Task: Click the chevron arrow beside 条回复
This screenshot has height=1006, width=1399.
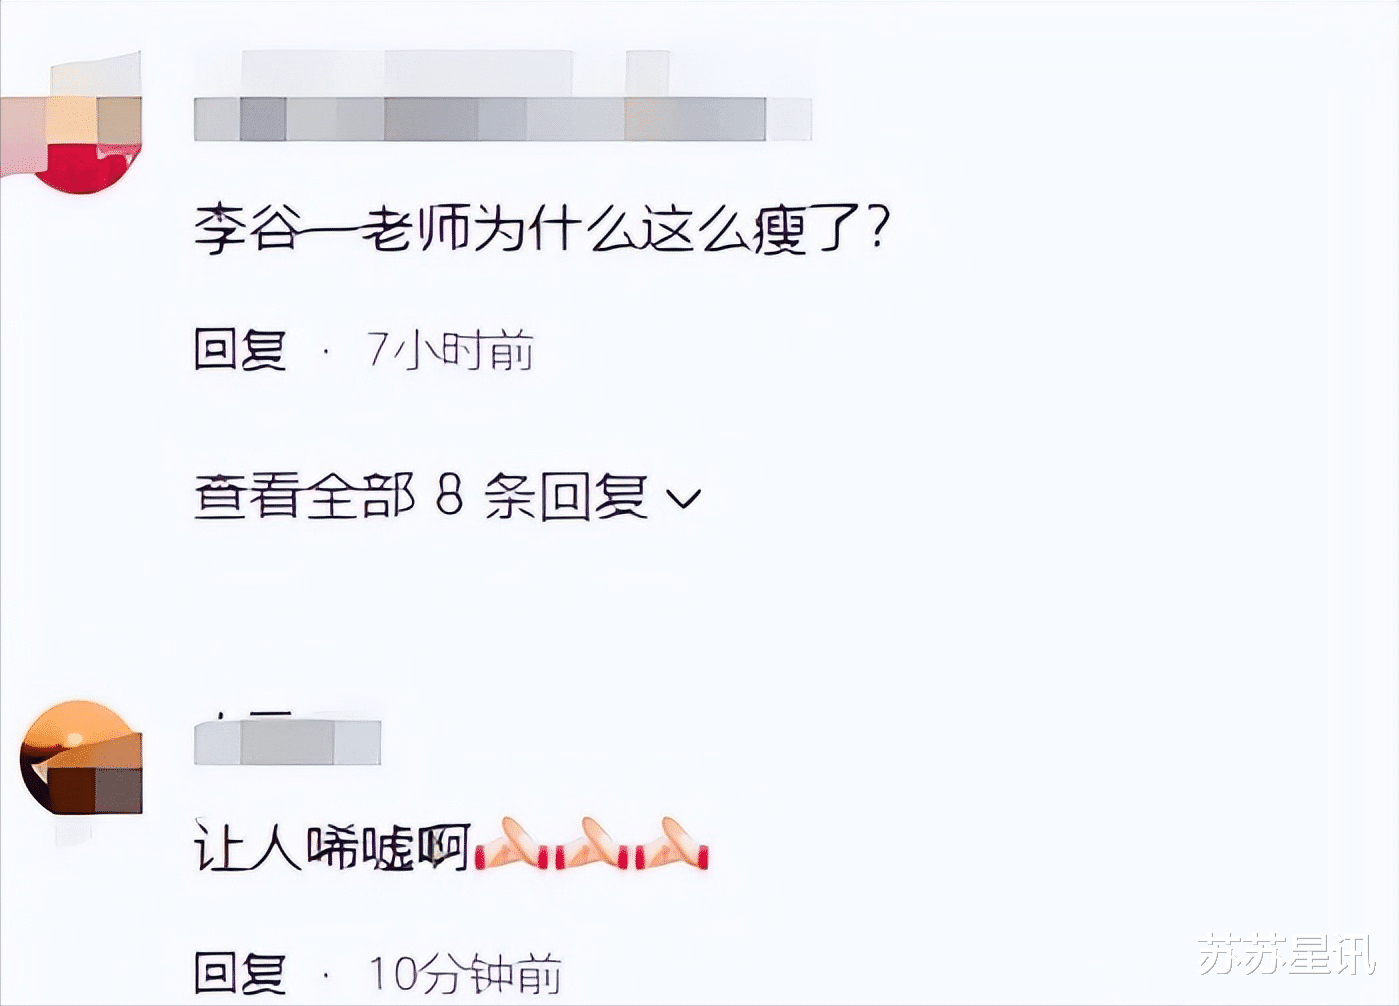Action: coord(683,498)
